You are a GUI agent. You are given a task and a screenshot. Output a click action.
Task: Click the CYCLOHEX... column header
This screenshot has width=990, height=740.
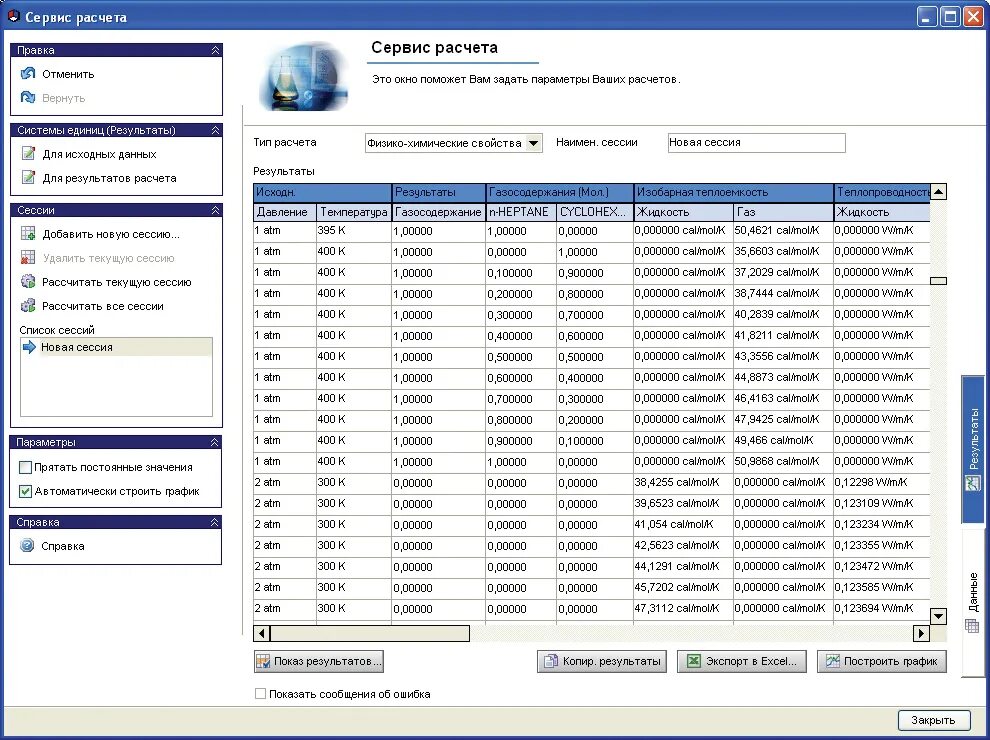click(595, 212)
